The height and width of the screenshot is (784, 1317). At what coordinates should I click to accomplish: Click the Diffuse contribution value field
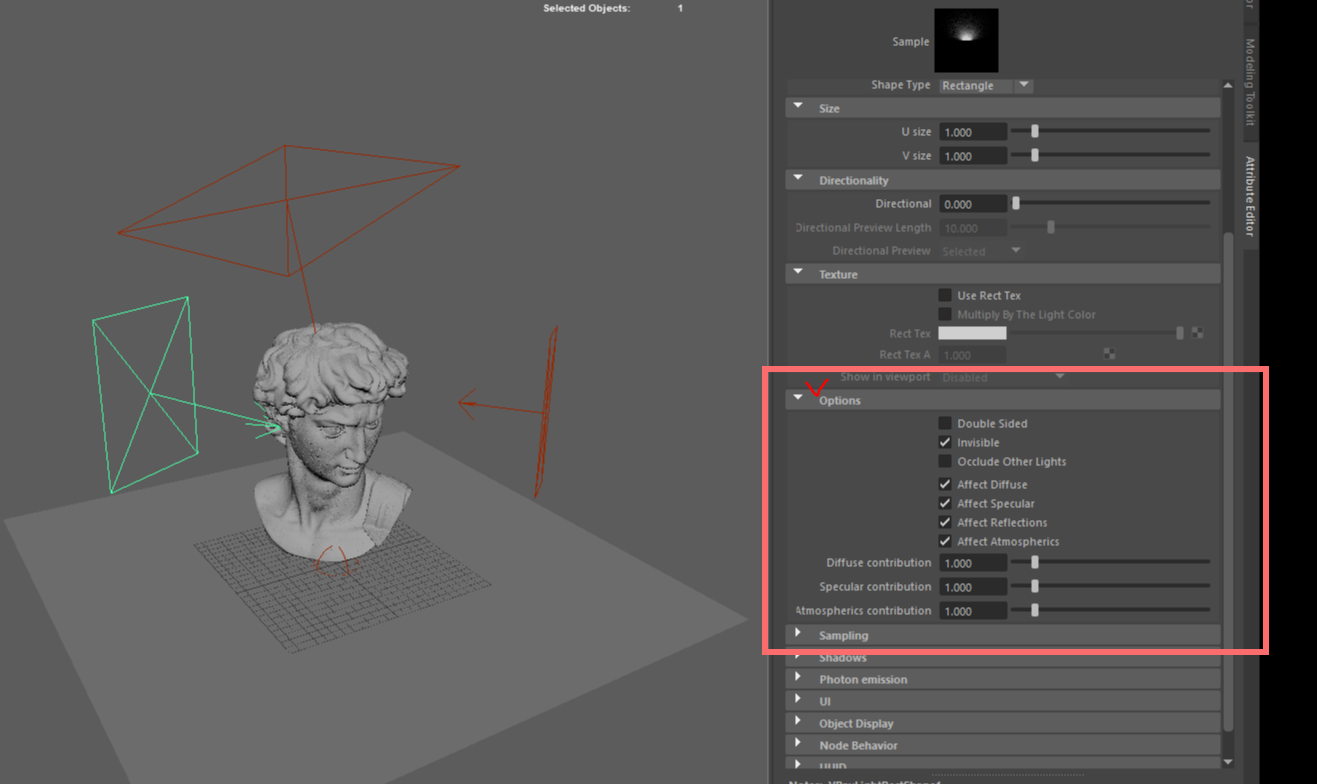pyautogui.click(x=973, y=563)
